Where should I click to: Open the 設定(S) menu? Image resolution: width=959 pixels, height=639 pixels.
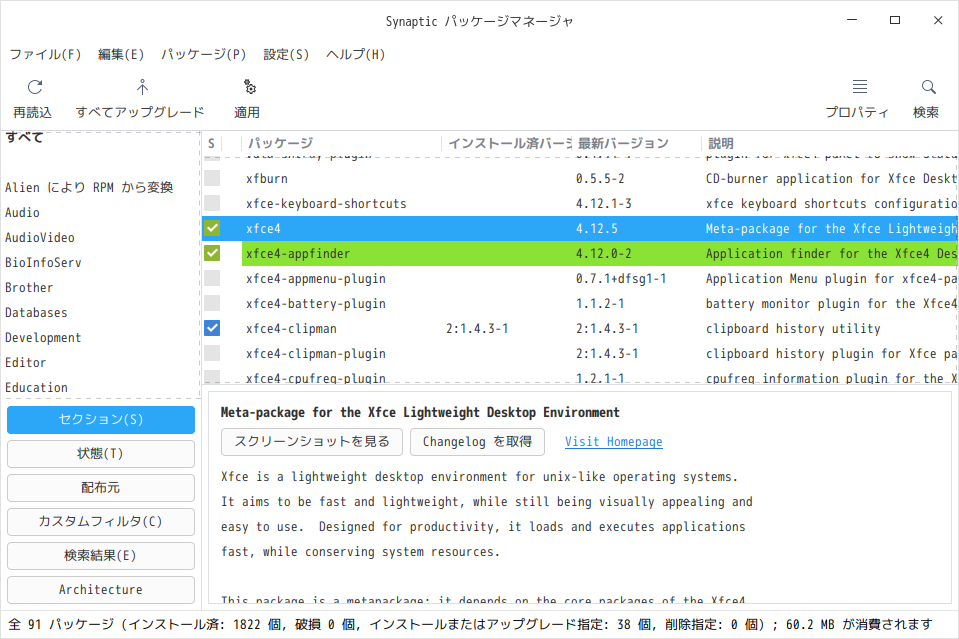pos(286,54)
